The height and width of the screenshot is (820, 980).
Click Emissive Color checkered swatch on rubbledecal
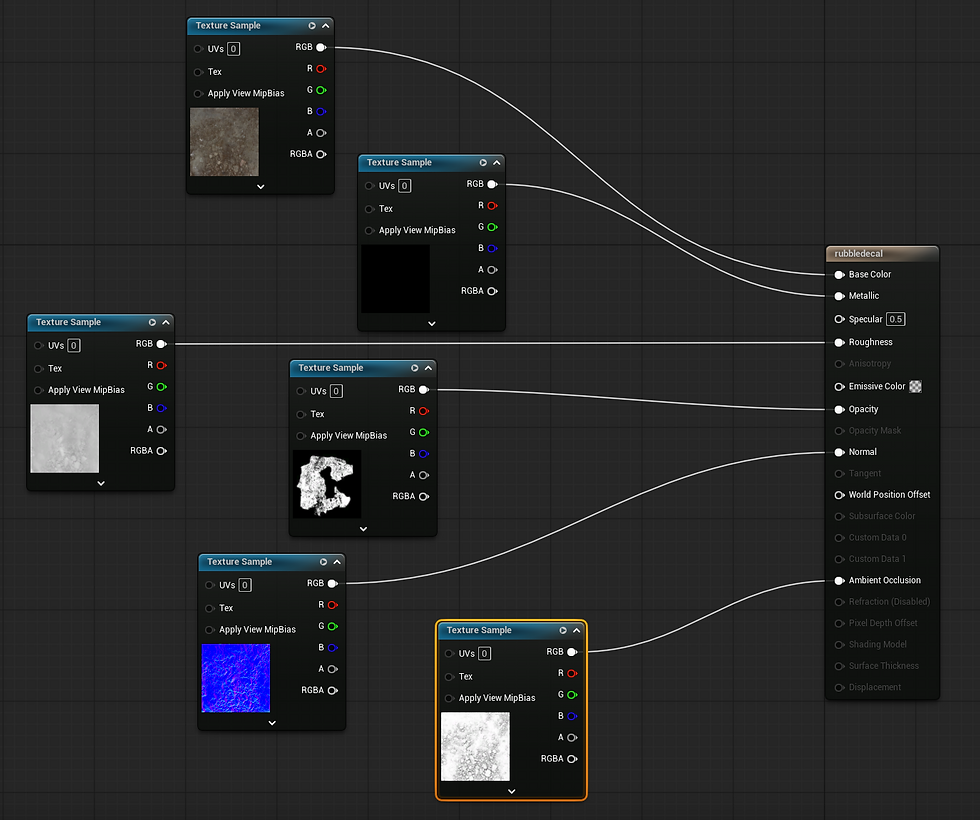click(915, 387)
